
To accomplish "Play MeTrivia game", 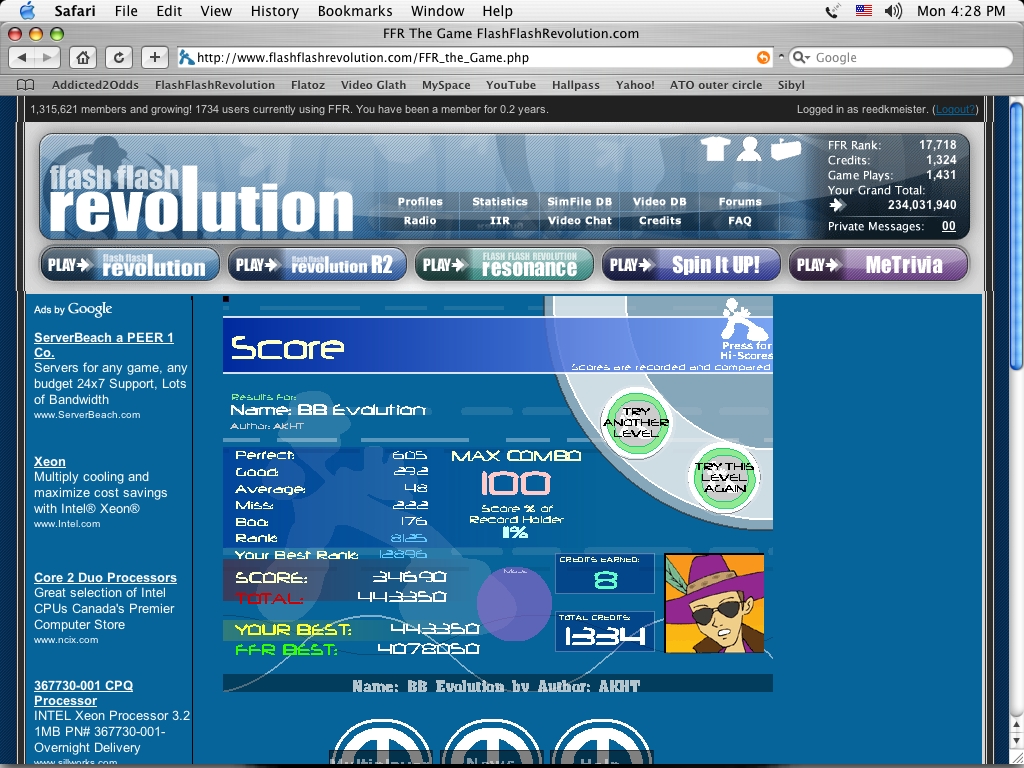I will pos(878,264).
